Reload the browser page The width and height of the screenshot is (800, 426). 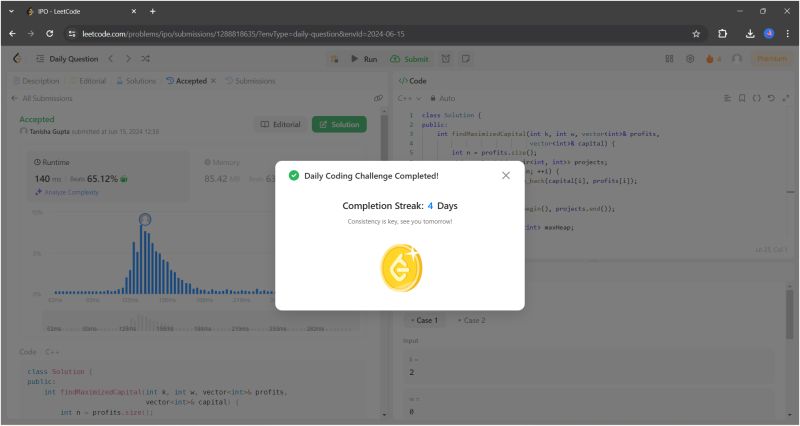coord(49,34)
